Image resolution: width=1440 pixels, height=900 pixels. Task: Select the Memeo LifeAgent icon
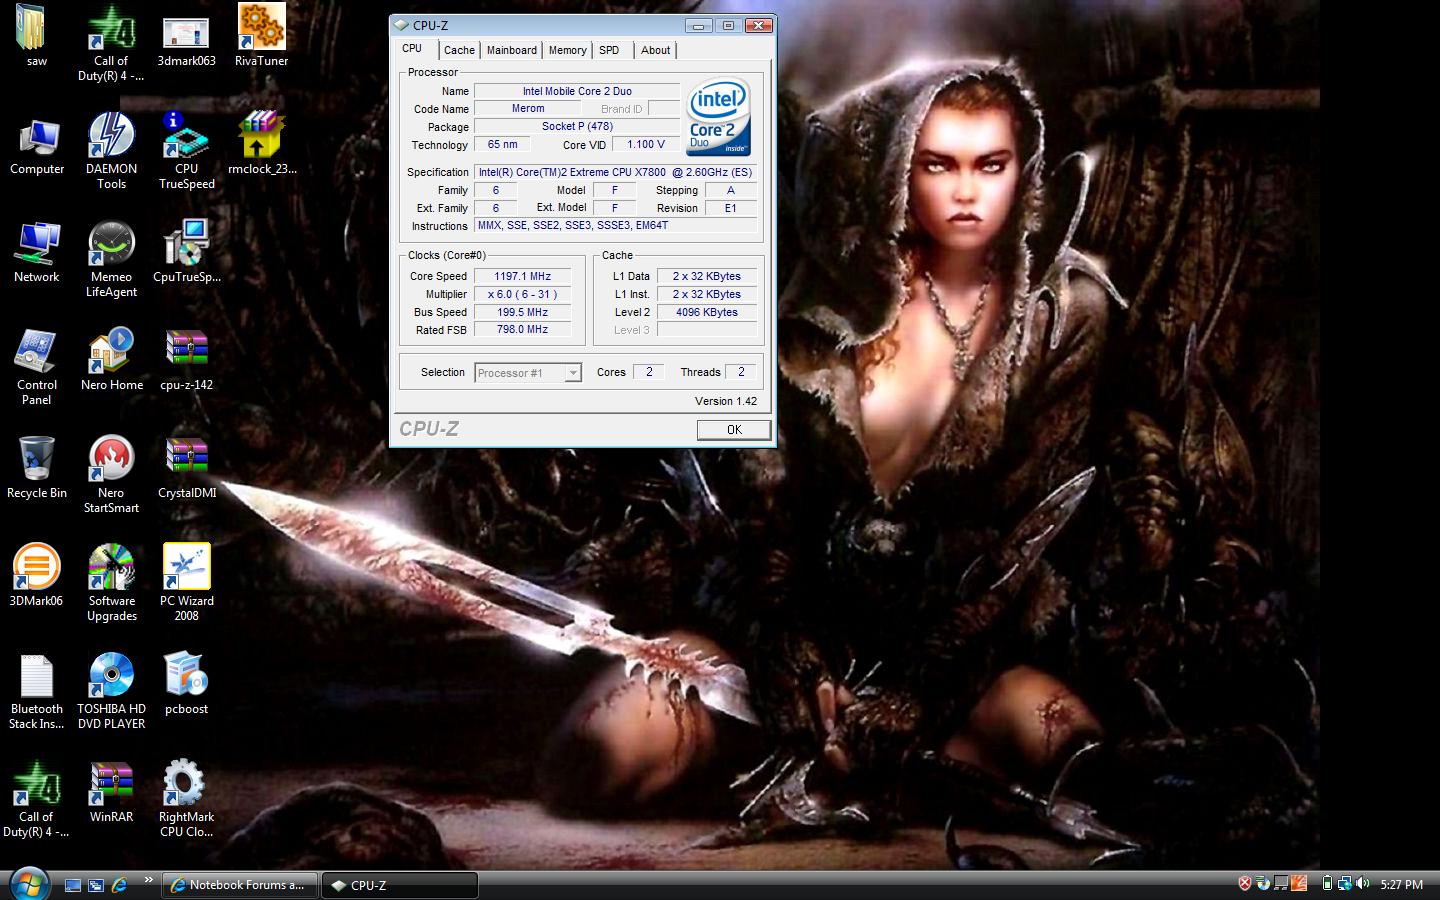[x=111, y=244]
